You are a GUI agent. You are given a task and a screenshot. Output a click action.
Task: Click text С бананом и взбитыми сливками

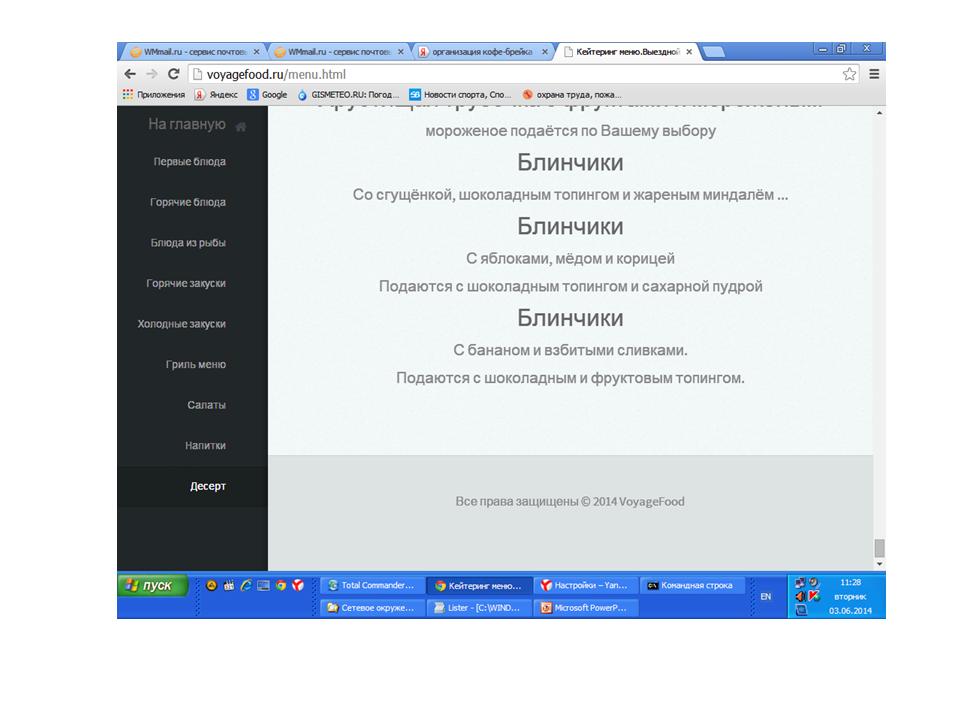[570, 350]
